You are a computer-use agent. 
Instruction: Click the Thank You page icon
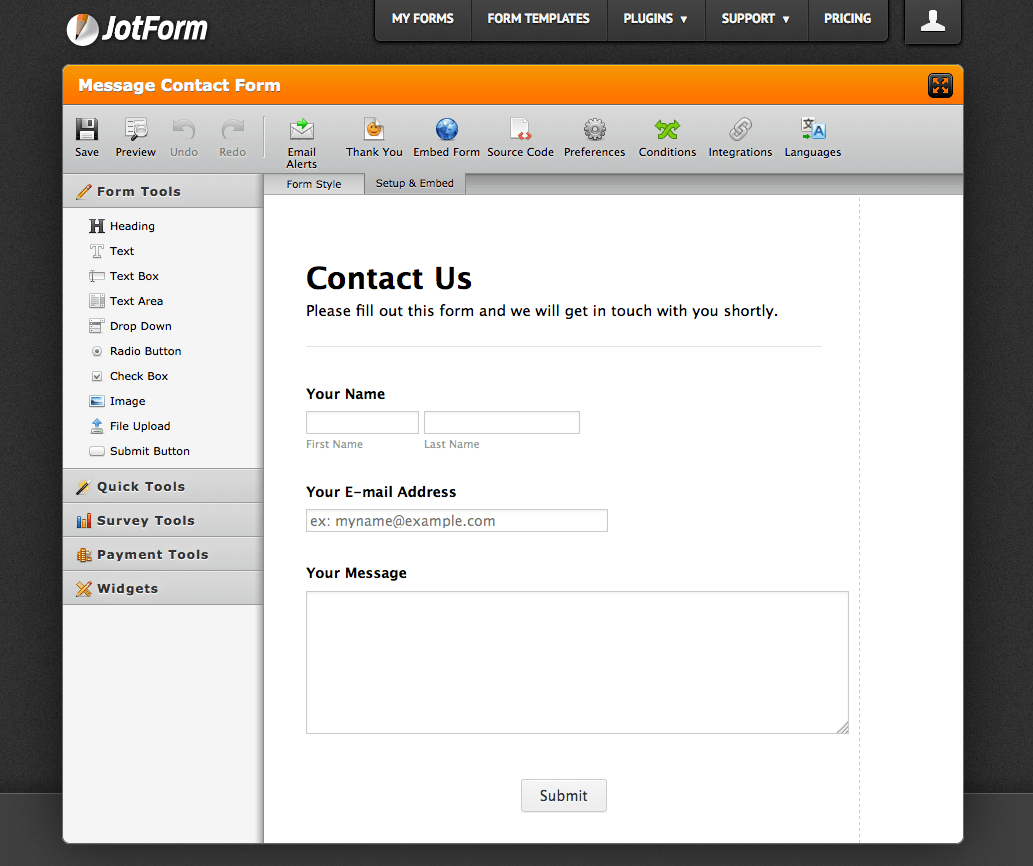click(x=374, y=130)
